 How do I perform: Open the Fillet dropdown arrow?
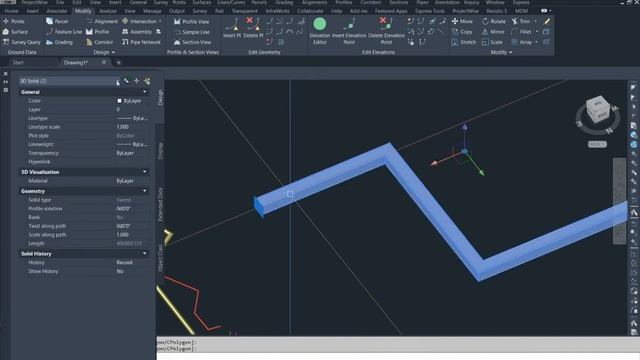click(x=537, y=31)
